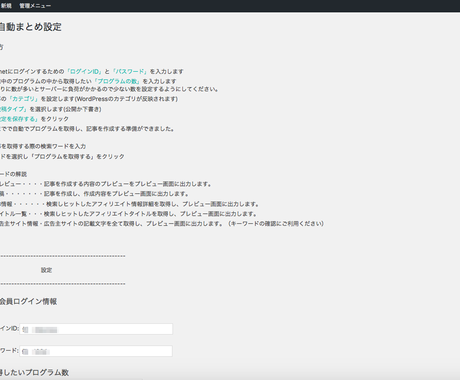The width and height of the screenshot is (460, 380).
Task: Click the line ending 記事を作成する準備ができました
Action: click(x=87, y=129)
